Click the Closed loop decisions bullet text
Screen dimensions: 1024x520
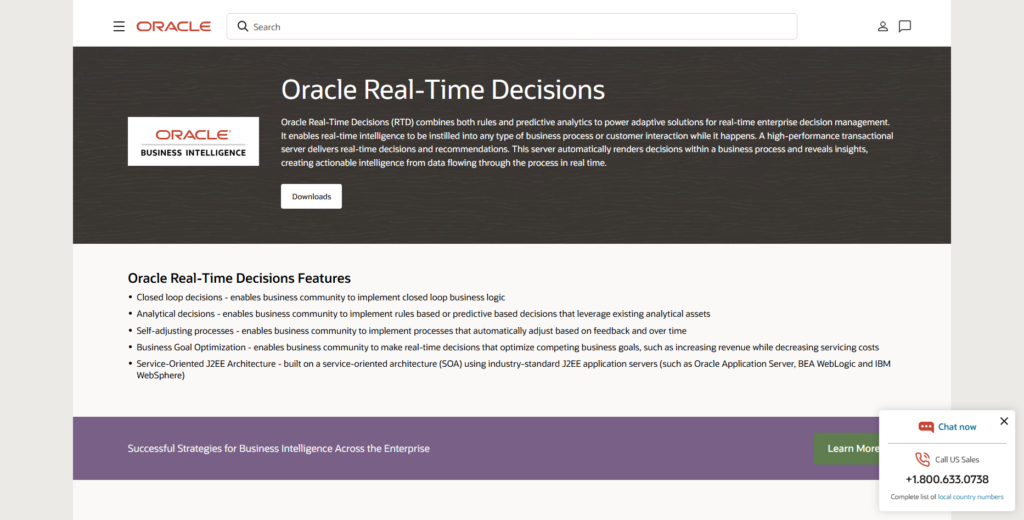(x=321, y=297)
